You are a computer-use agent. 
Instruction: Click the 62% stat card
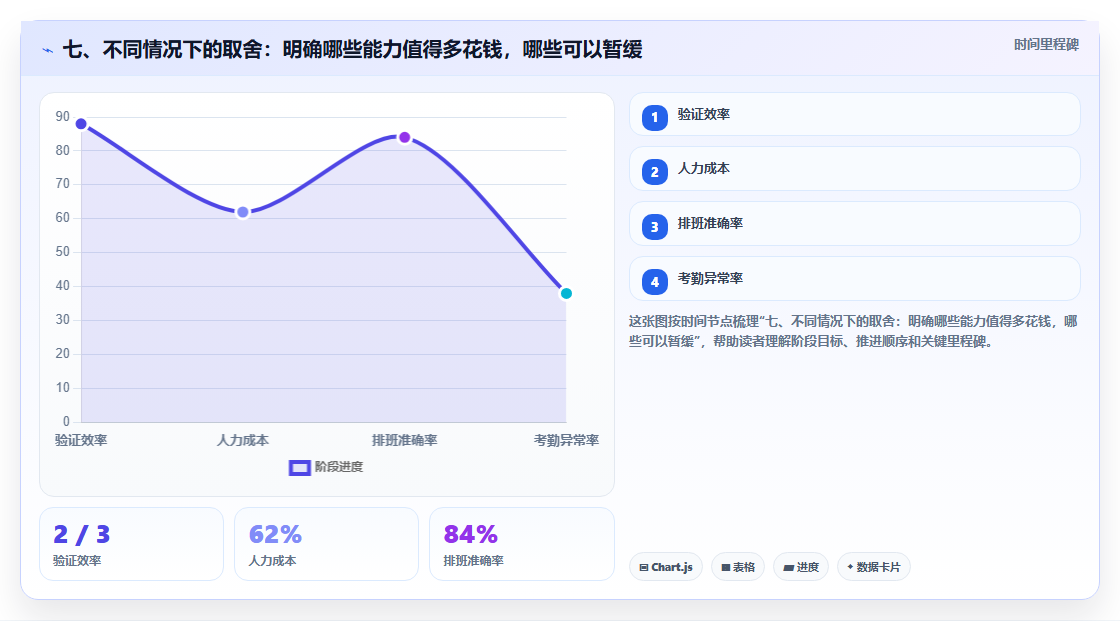coord(326,544)
